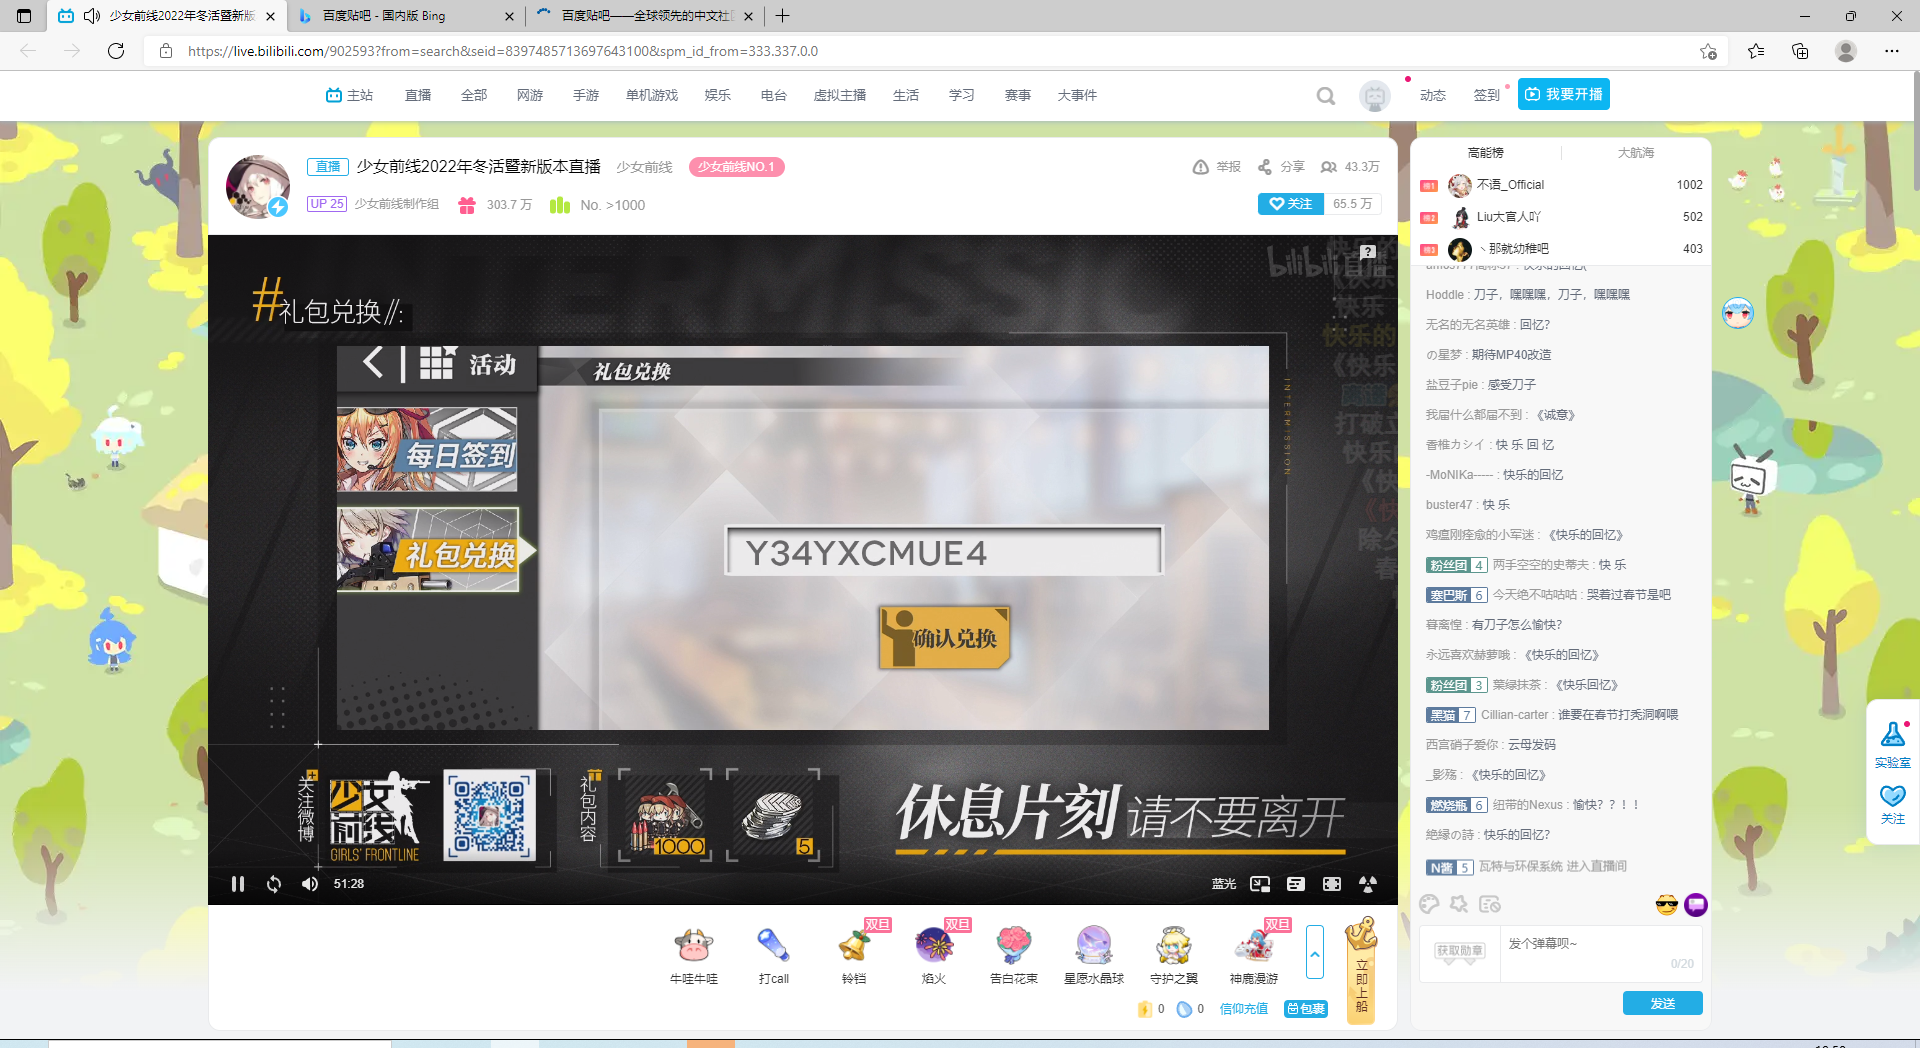Open 实验室 lab side panel
Screen dimensions: 1920x1048
(1892, 744)
